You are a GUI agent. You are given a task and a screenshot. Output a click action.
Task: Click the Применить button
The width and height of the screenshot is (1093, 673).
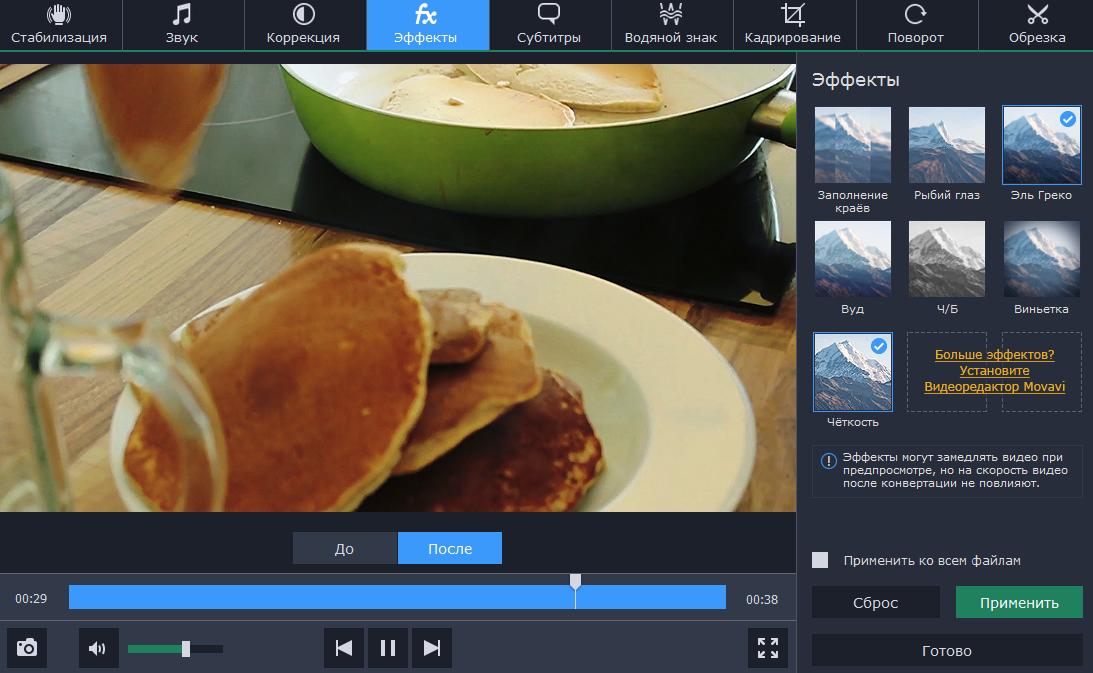(x=1019, y=603)
